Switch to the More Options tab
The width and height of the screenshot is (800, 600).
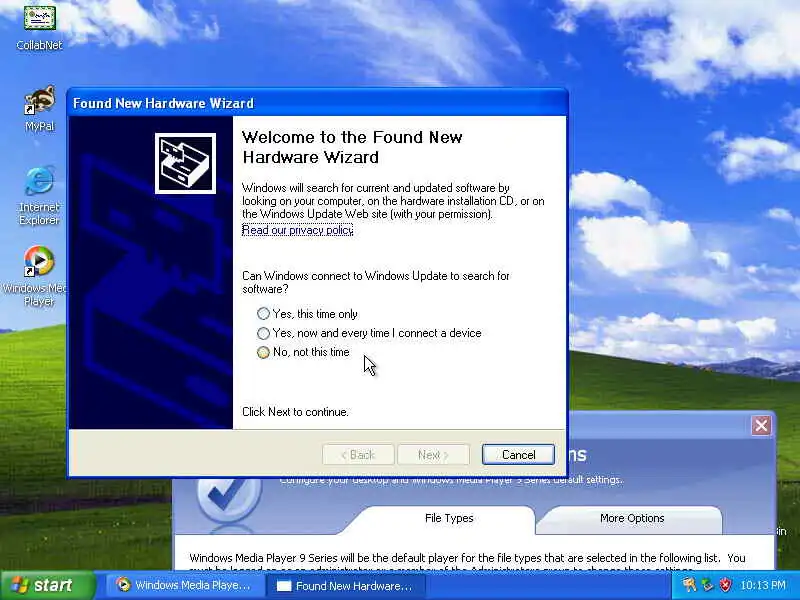[x=632, y=518]
